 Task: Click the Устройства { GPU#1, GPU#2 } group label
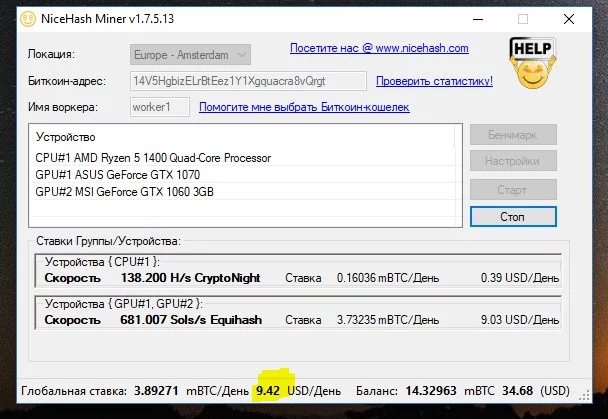click(x=123, y=304)
